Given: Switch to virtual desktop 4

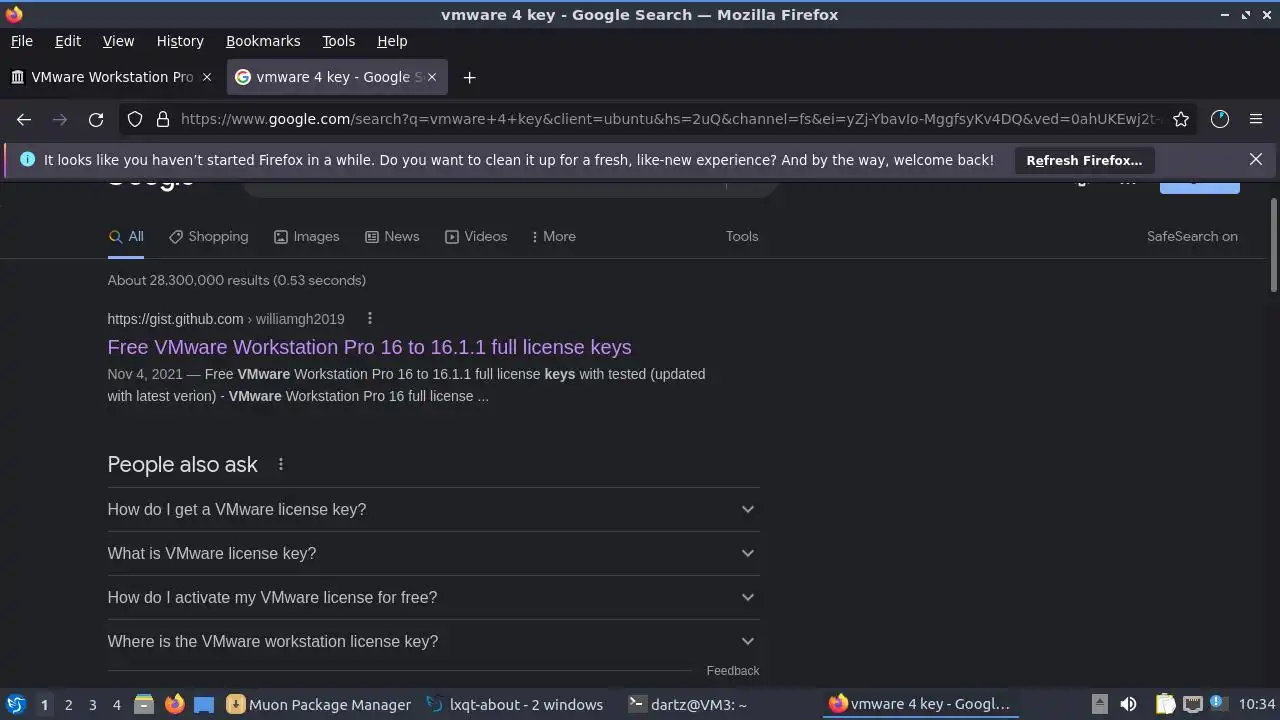Looking at the screenshot, I should click(116, 705).
